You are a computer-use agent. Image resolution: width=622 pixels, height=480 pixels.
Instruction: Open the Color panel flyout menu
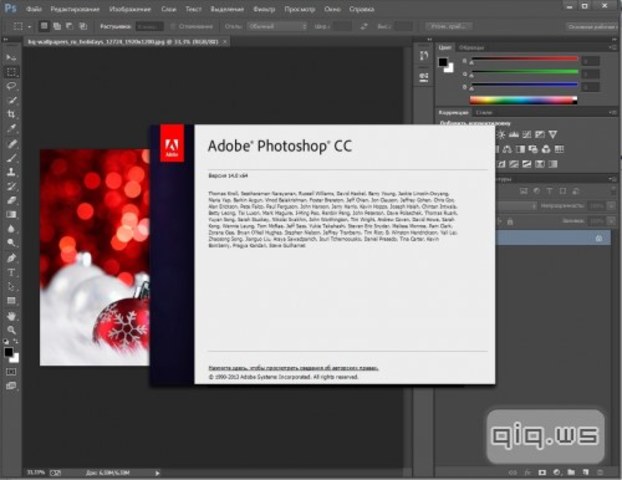coord(613,47)
